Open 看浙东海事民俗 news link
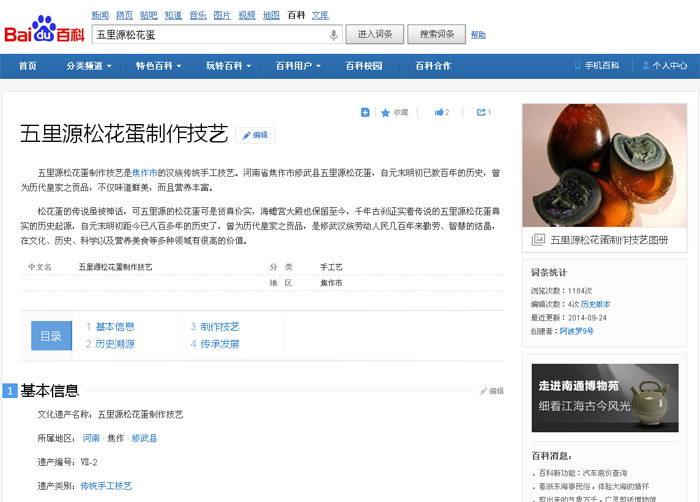 coord(594,486)
